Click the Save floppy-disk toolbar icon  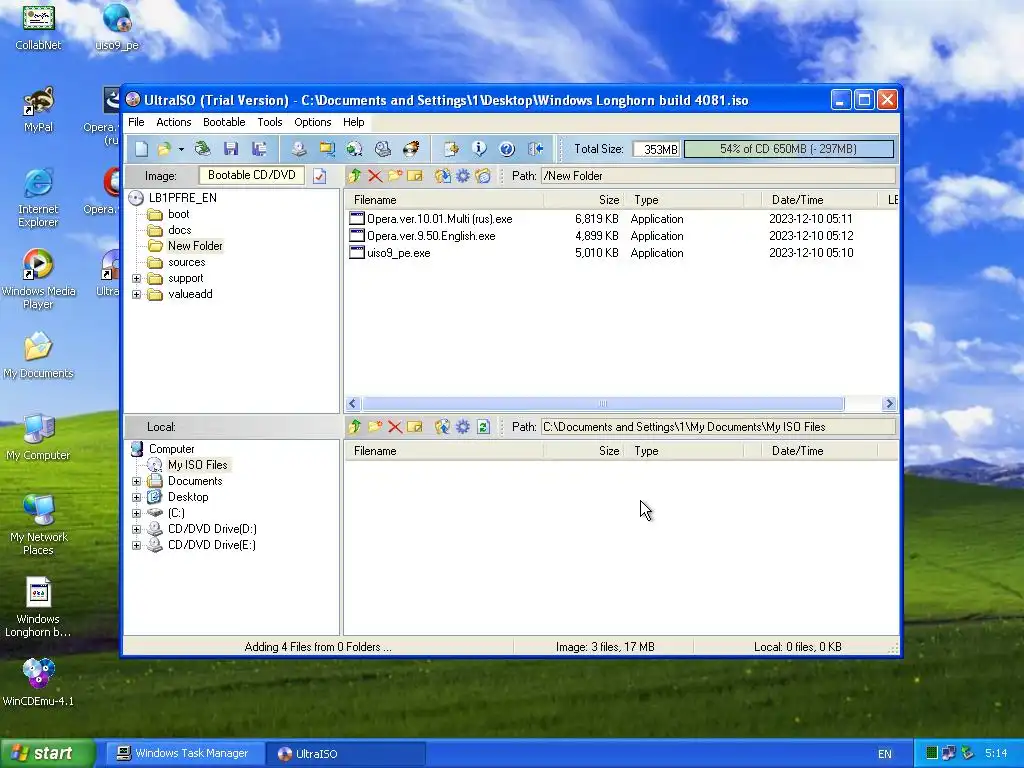tap(231, 149)
